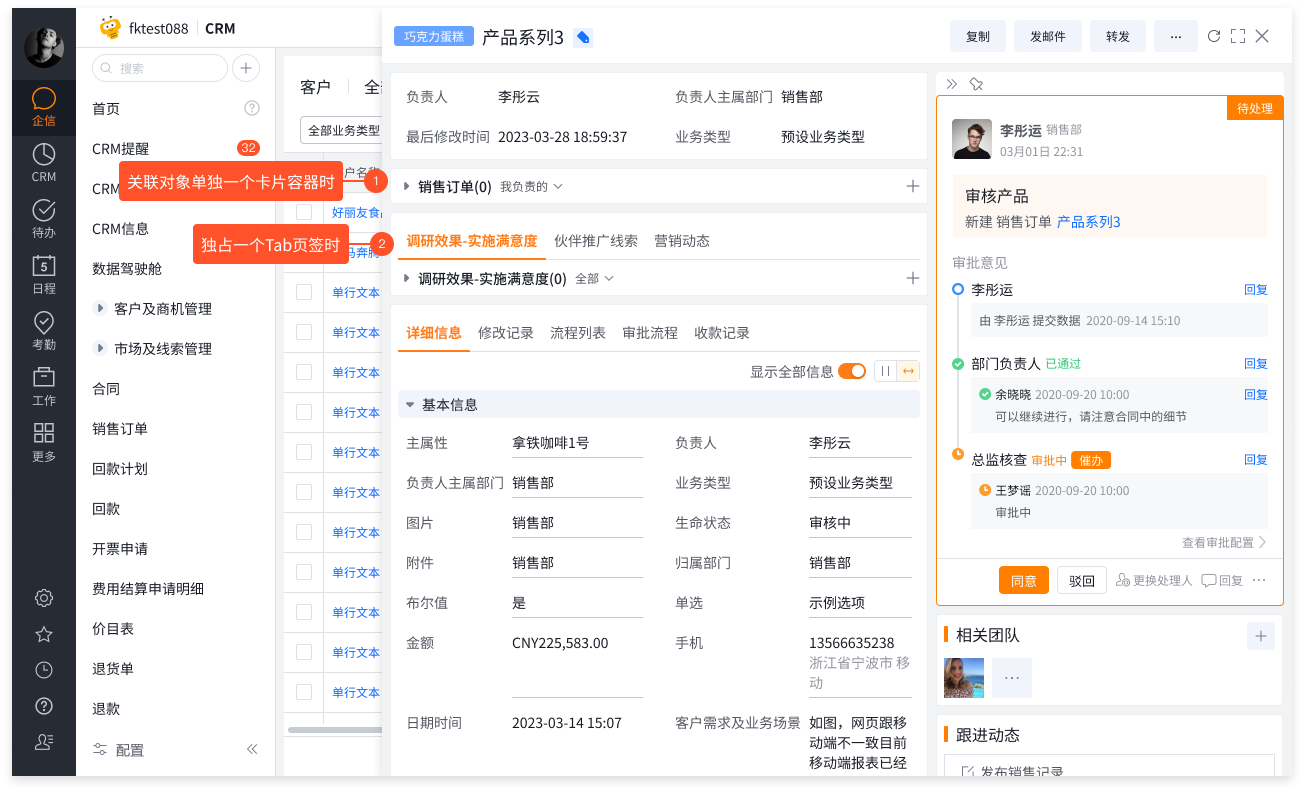Click the team member photo thumbnail

tap(964, 678)
